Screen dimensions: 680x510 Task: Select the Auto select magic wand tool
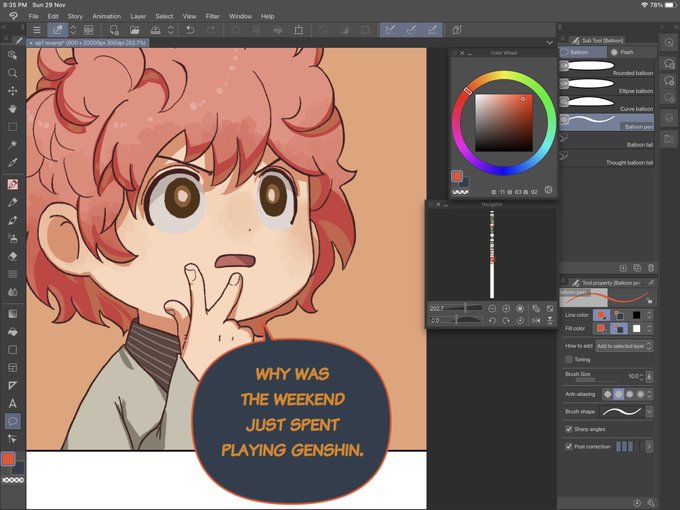(x=13, y=144)
